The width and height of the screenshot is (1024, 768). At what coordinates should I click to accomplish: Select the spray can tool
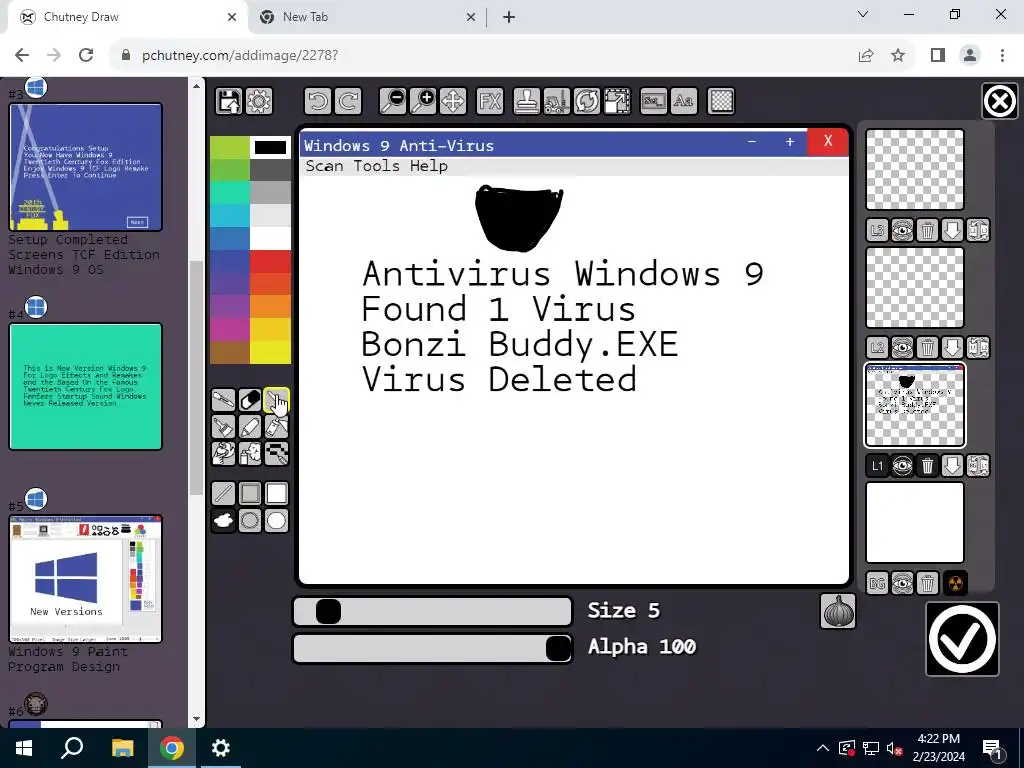(250, 453)
